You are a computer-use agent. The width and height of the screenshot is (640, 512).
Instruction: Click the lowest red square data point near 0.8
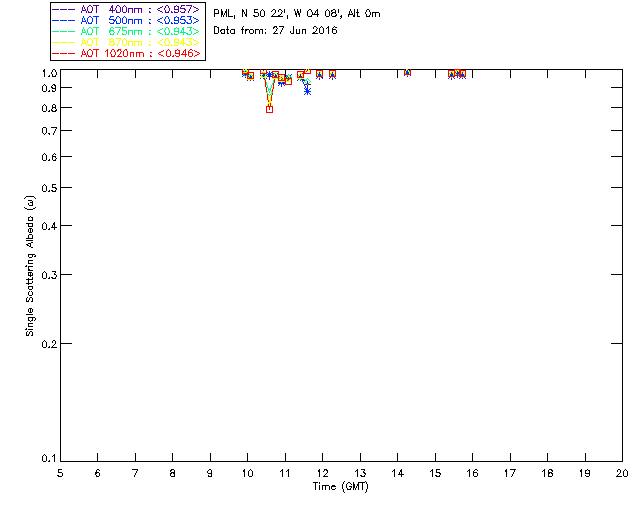coord(269,109)
